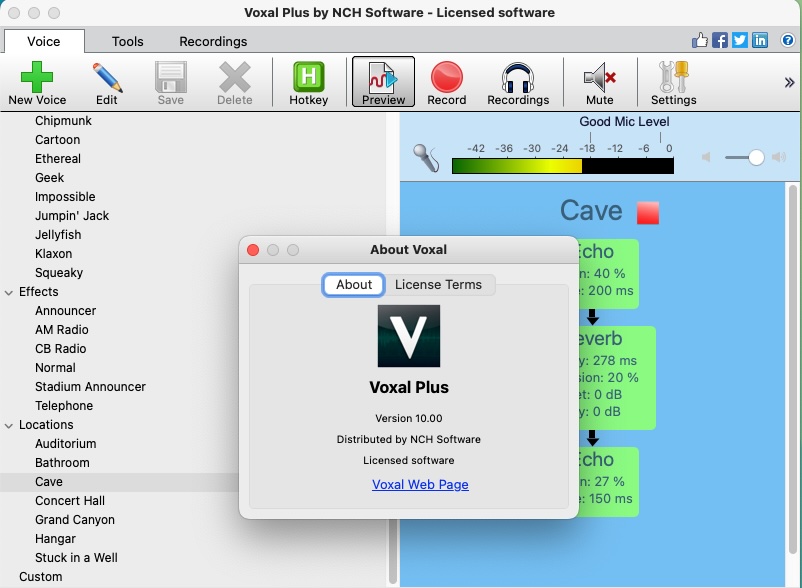
Task: Switch to the Recordings tab
Action: click(x=213, y=41)
